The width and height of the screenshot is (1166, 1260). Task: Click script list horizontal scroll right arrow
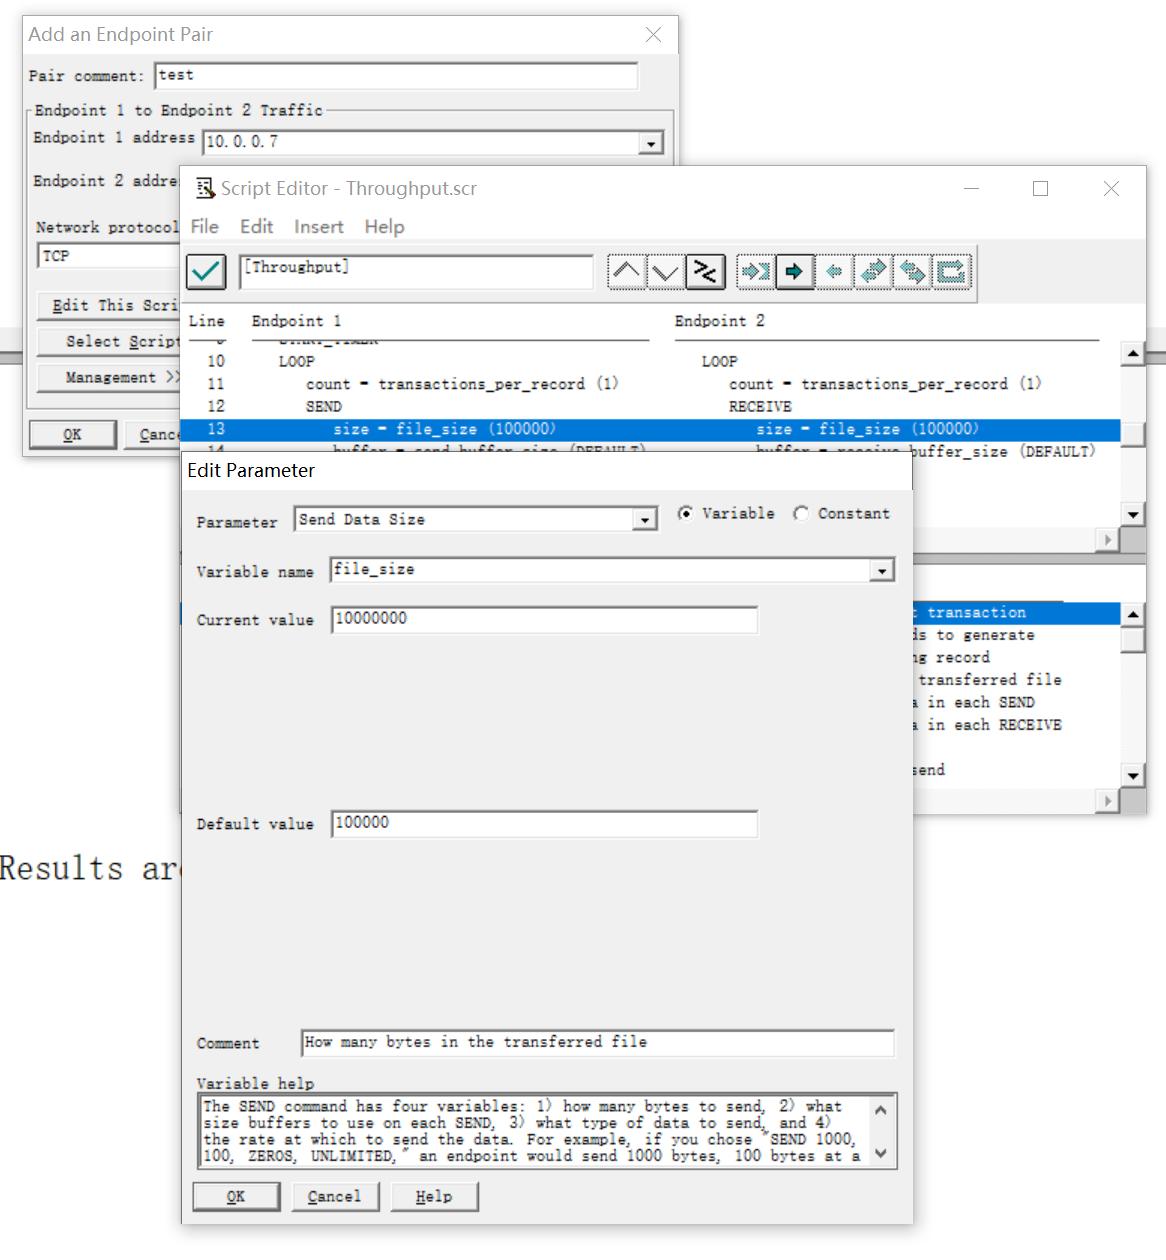1107,539
